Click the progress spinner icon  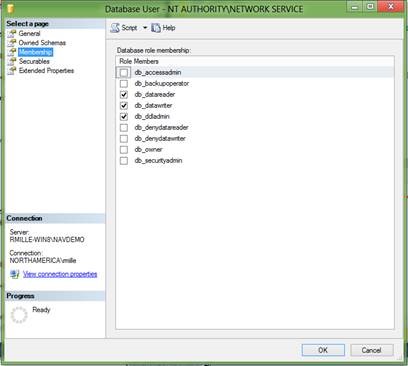click(19, 315)
